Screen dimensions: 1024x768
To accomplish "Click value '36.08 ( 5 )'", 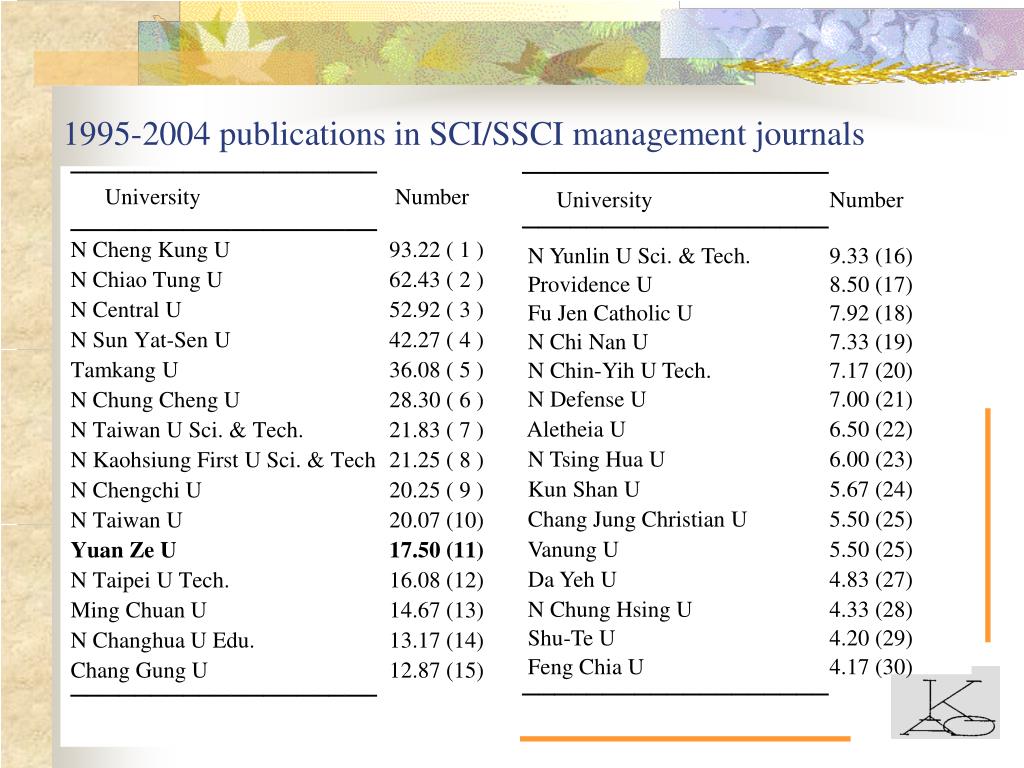I will [436, 370].
